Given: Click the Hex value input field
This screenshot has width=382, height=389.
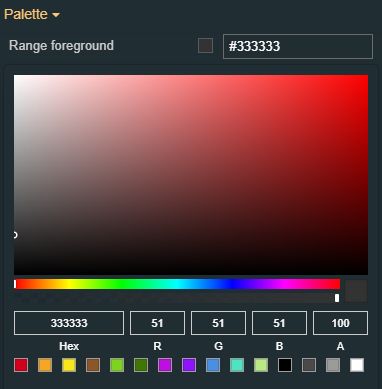Looking at the screenshot, I should [x=69, y=323].
